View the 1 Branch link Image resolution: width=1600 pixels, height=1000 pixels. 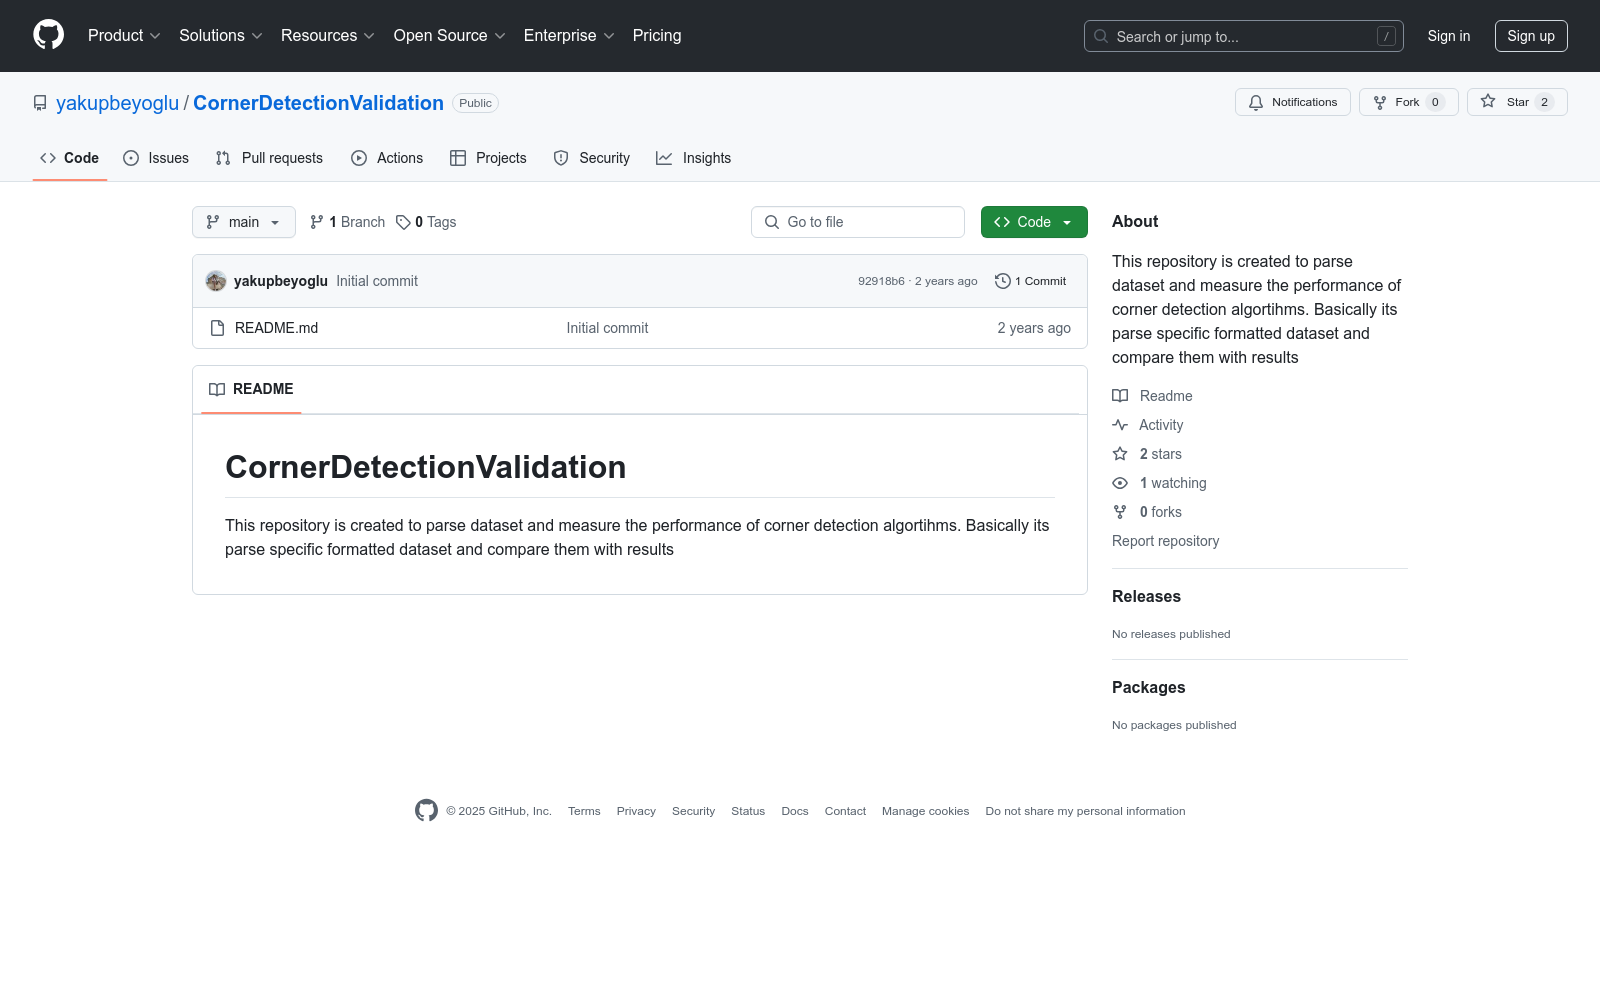(347, 222)
